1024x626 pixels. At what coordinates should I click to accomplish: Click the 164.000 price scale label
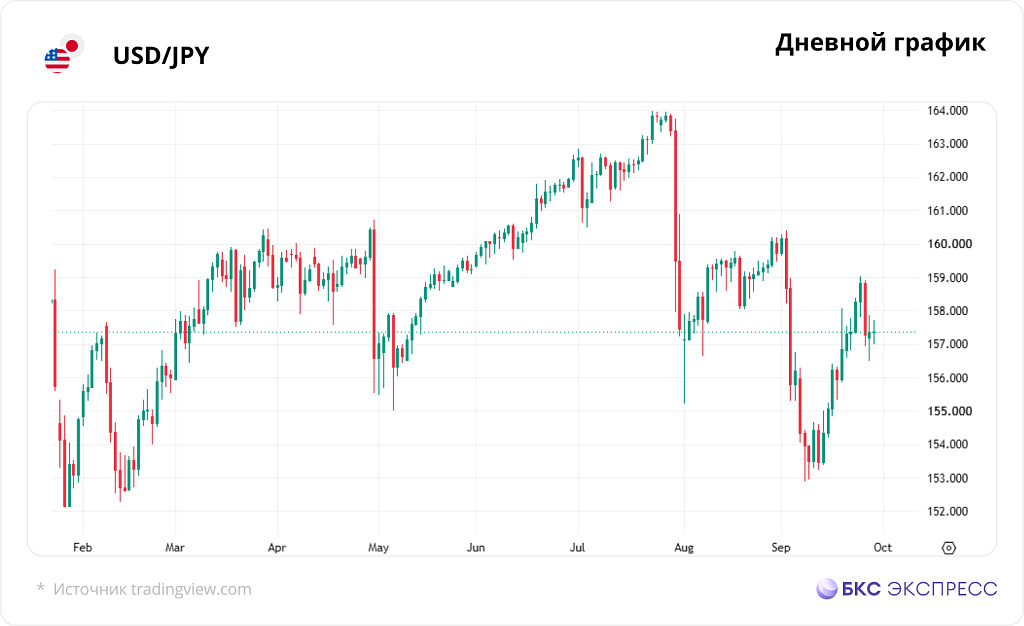(x=947, y=110)
